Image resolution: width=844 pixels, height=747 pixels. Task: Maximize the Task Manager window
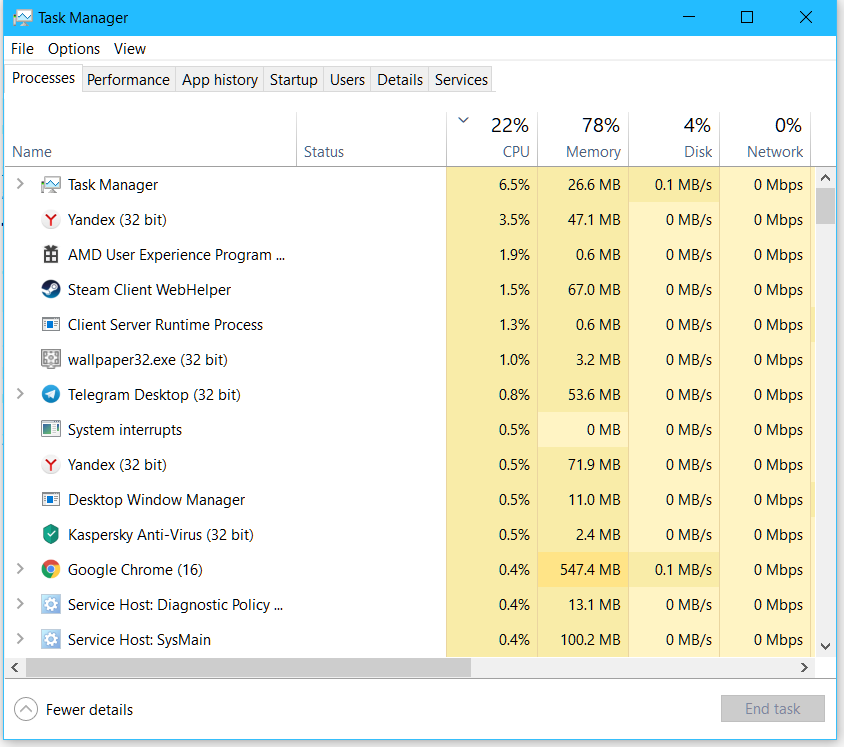click(747, 18)
